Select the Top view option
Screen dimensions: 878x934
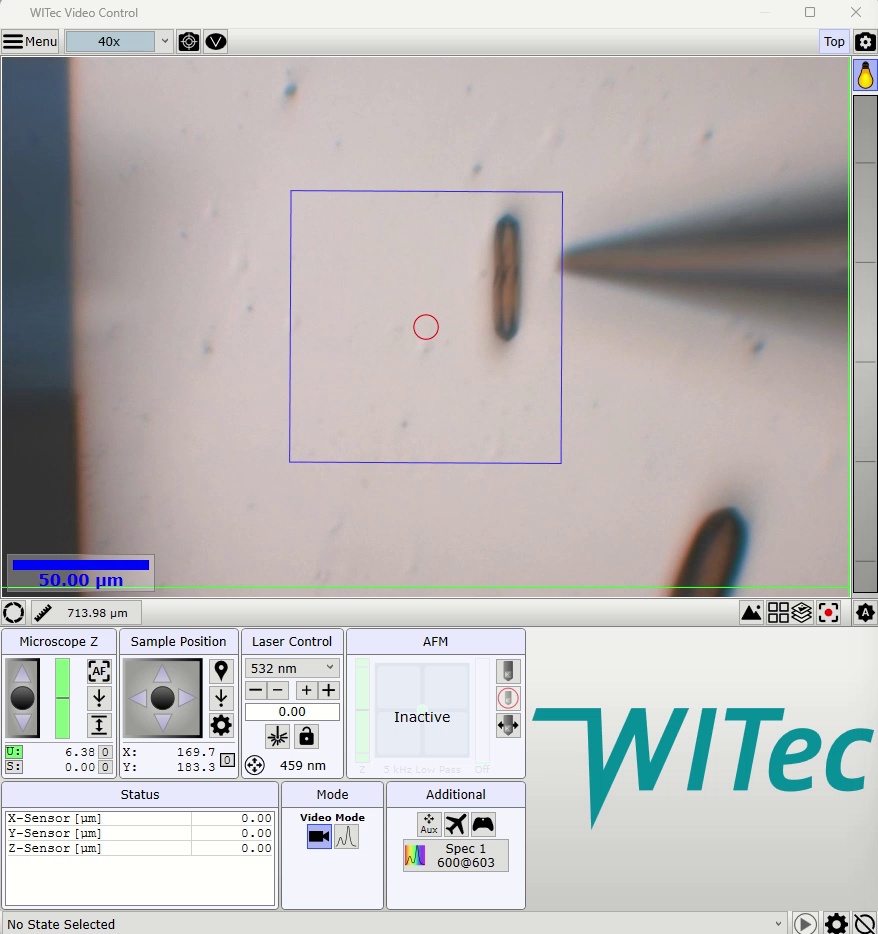pos(833,41)
